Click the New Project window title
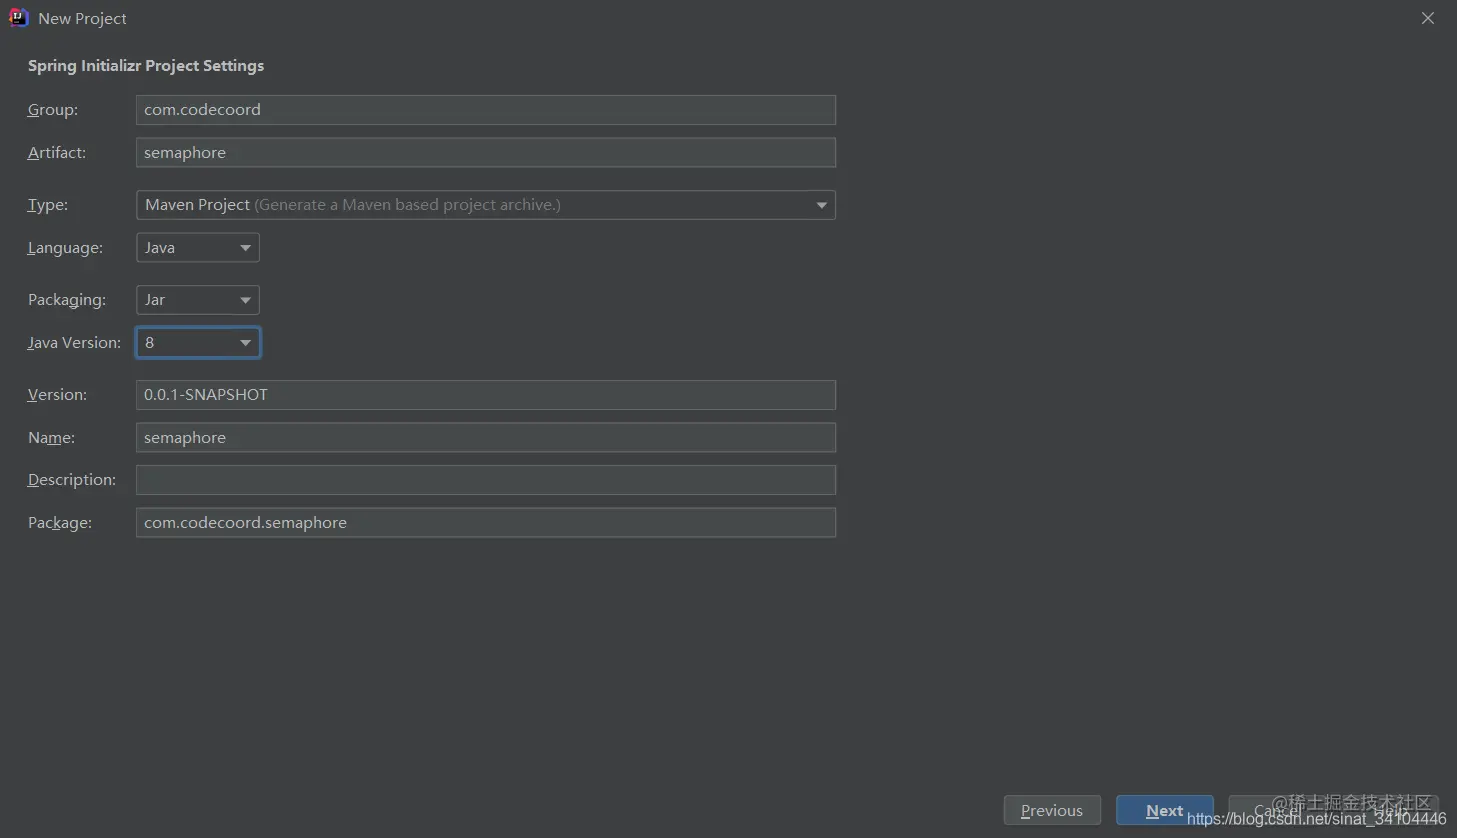Image resolution: width=1457 pixels, height=838 pixels. tap(83, 19)
